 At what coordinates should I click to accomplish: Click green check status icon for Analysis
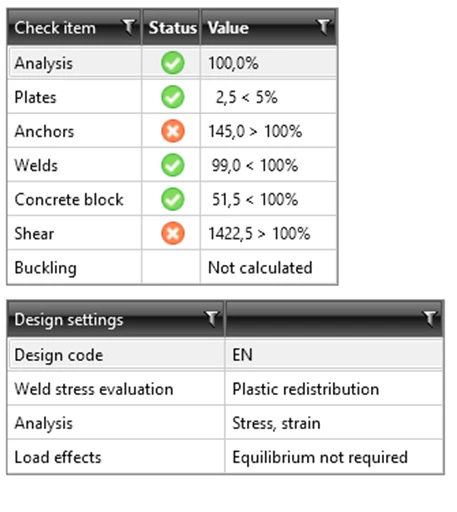(x=173, y=63)
